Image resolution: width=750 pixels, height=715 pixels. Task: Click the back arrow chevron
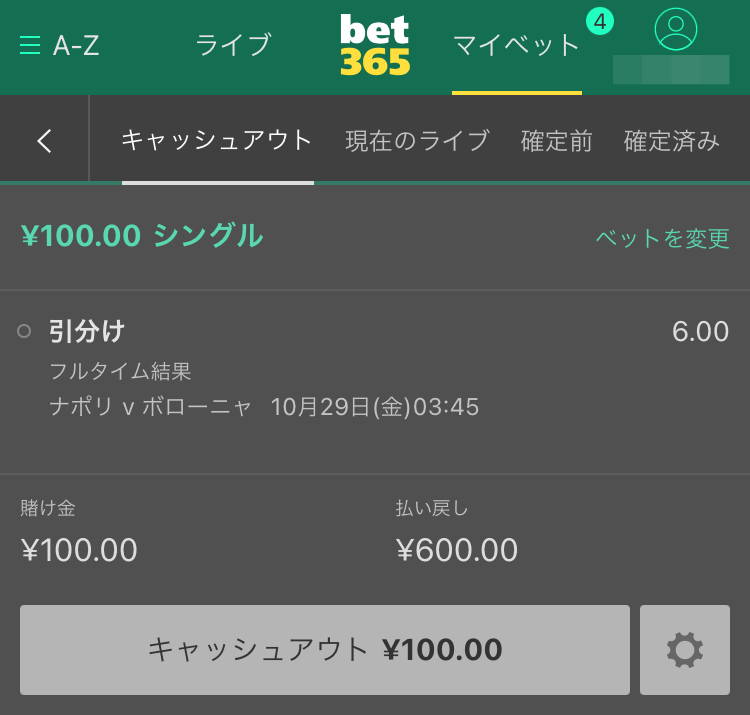pyautogui.click(x=44, y=141)
